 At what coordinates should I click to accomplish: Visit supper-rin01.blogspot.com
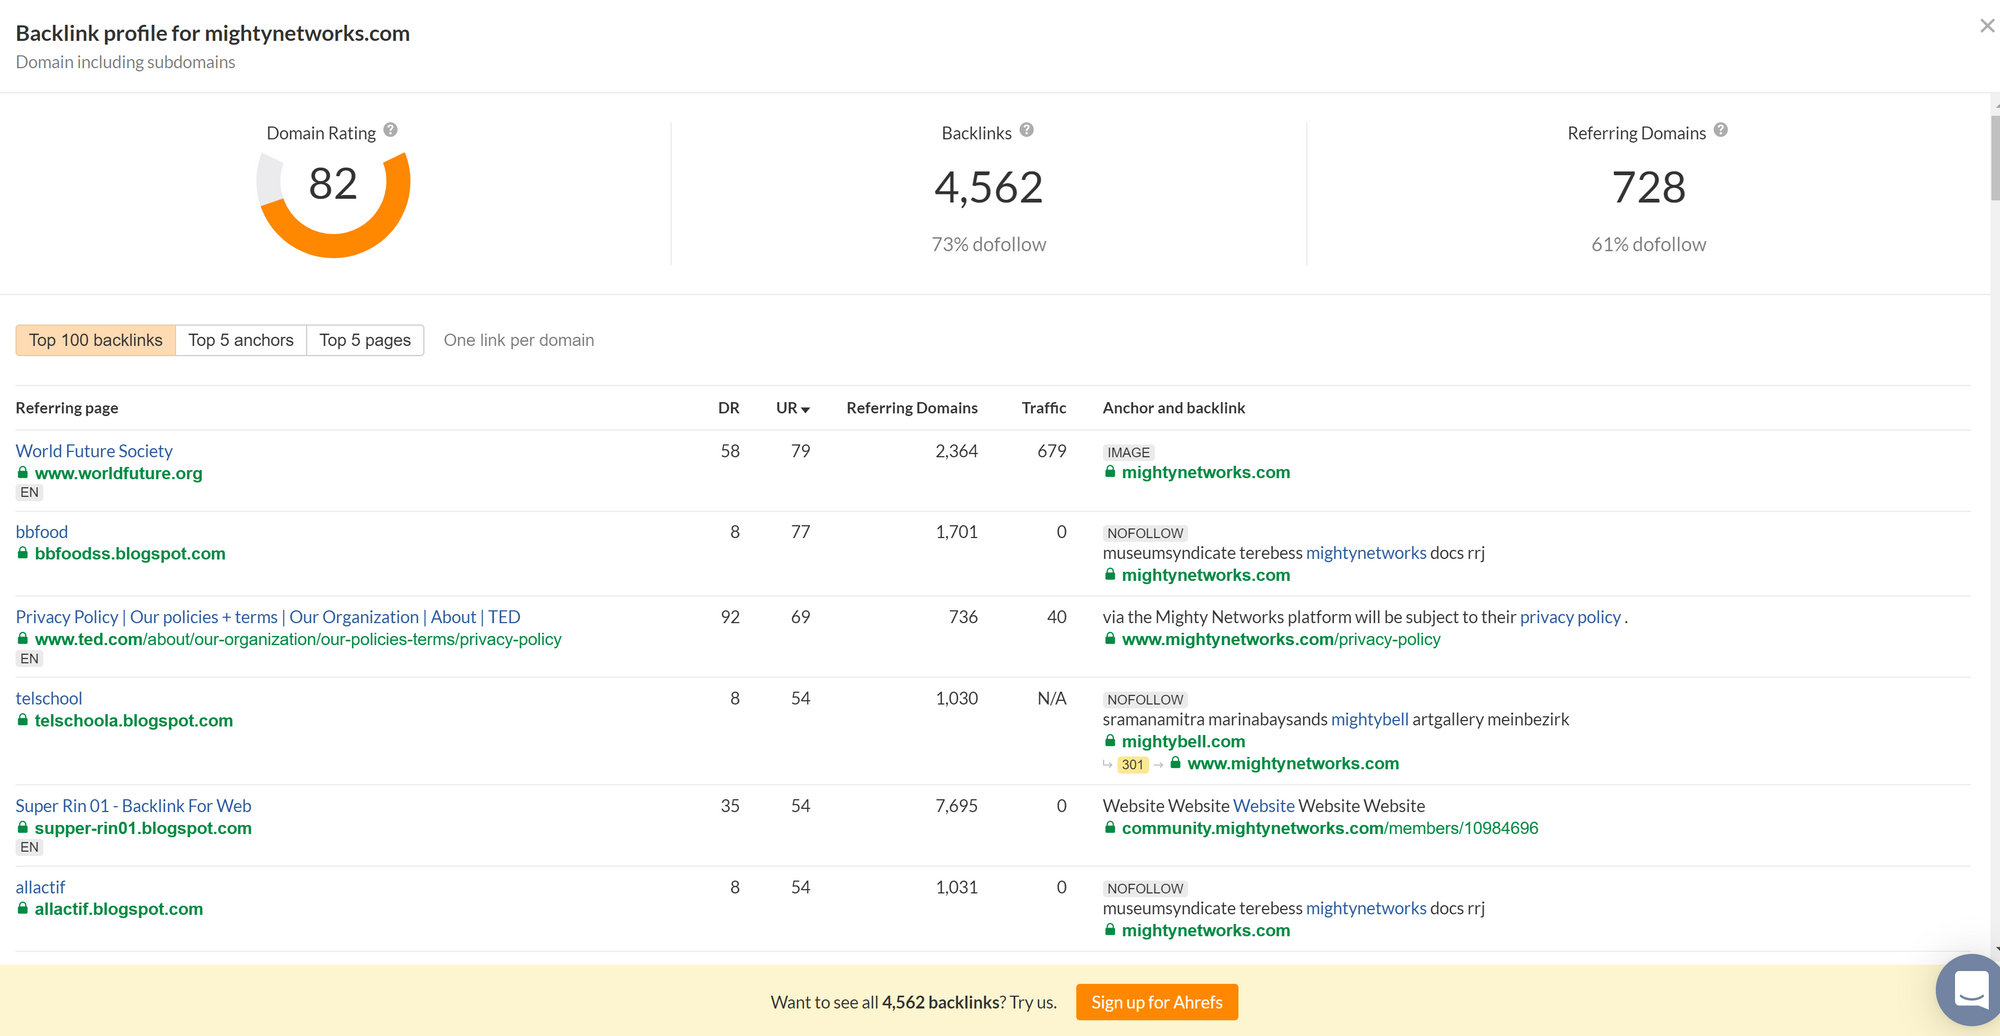pyautogui.click(x=143, y=829)
